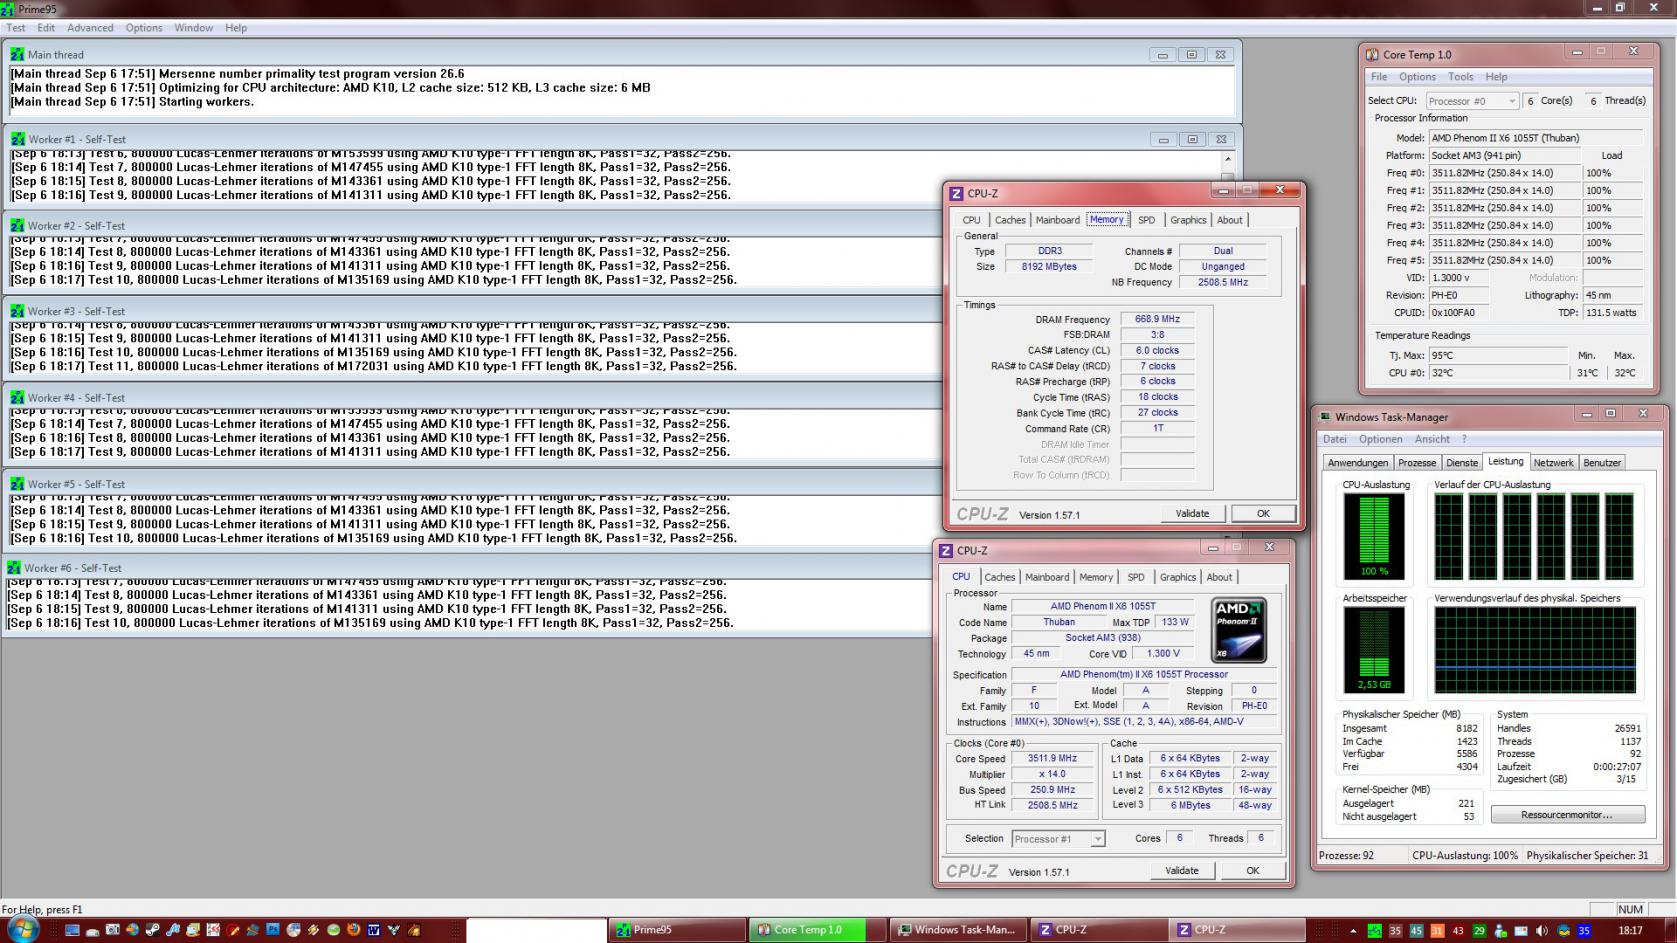
Task: Click OK in the CPU-Z Memory window
Action: tap(1263, 514)
